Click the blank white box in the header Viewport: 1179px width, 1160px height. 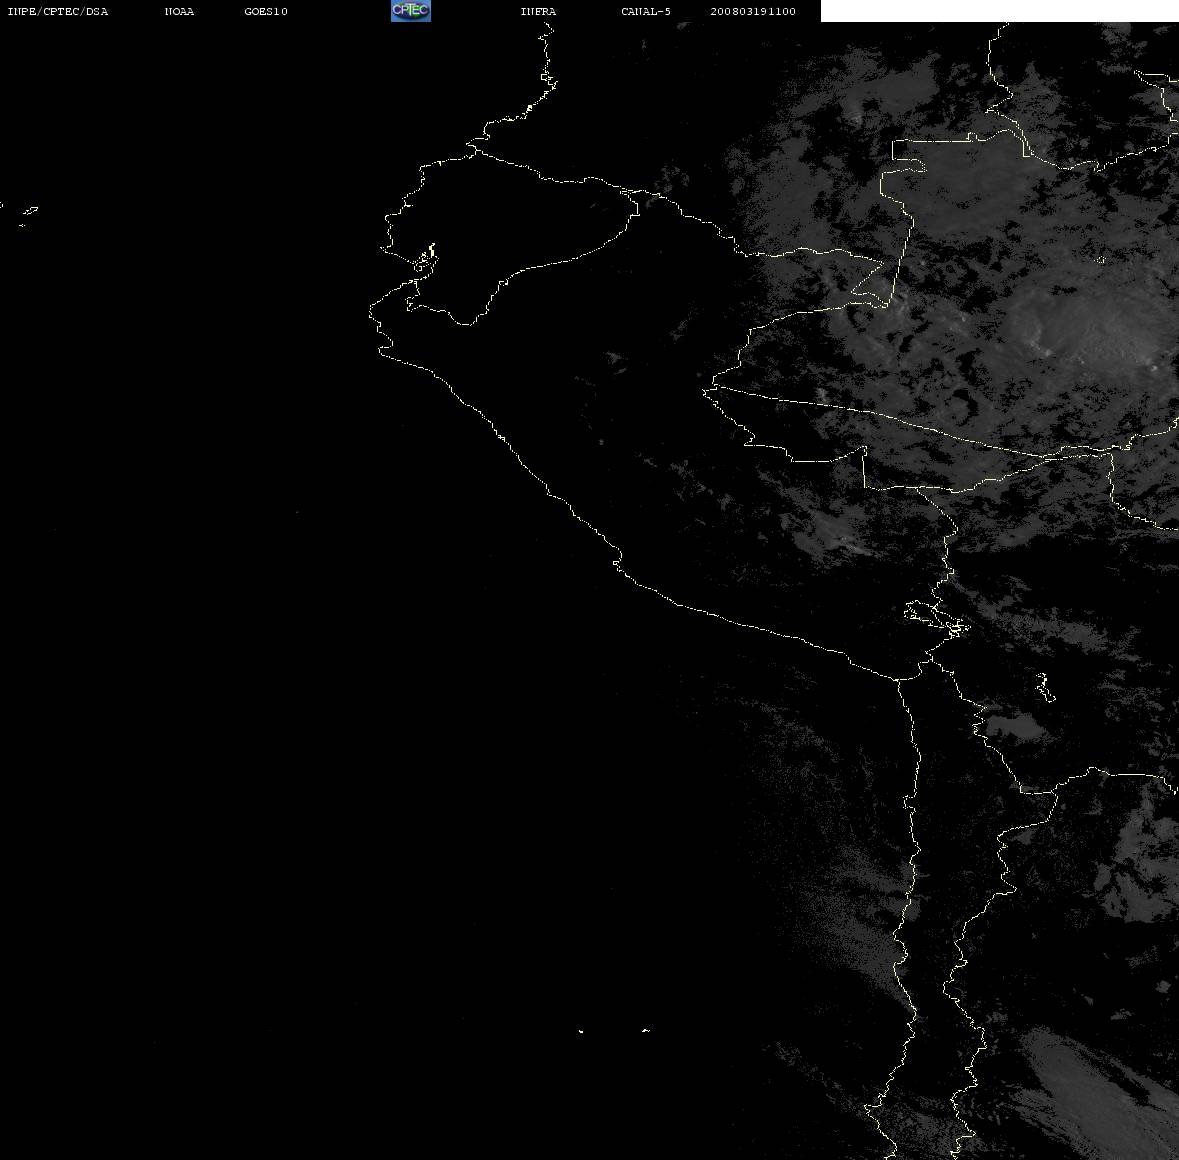(x=999, y=11)
